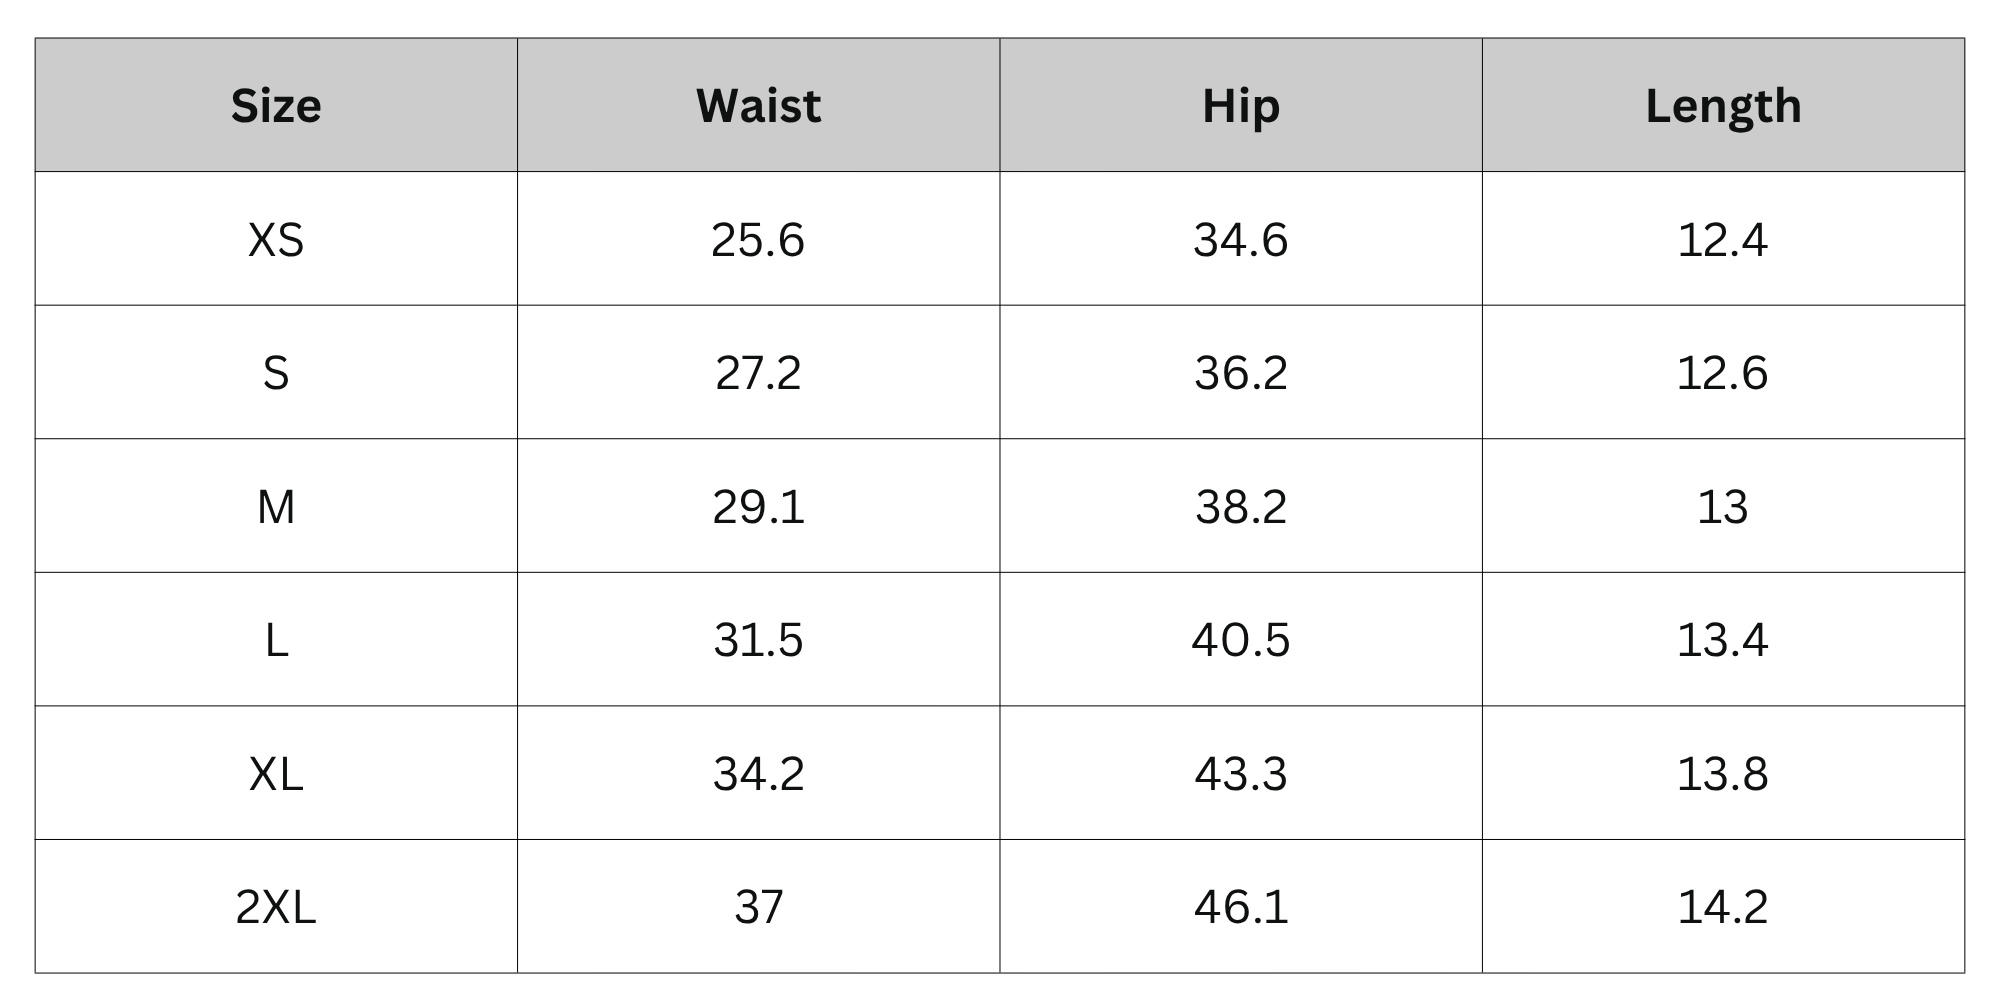Viewport: 2000px width, 1000px height.
Task: Click the Hip column header
Action: click(x=1241, y=105)
